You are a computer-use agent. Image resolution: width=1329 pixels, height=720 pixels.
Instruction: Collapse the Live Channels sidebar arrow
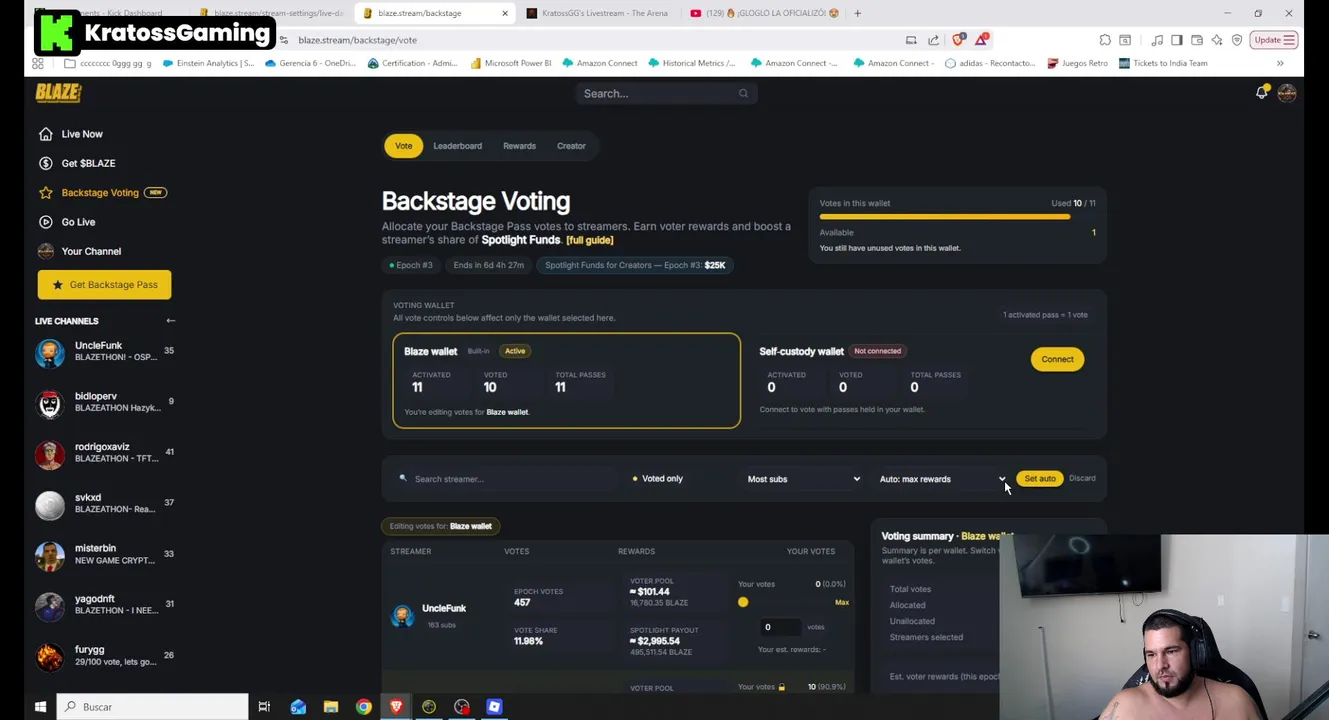(x=170, y=321)
